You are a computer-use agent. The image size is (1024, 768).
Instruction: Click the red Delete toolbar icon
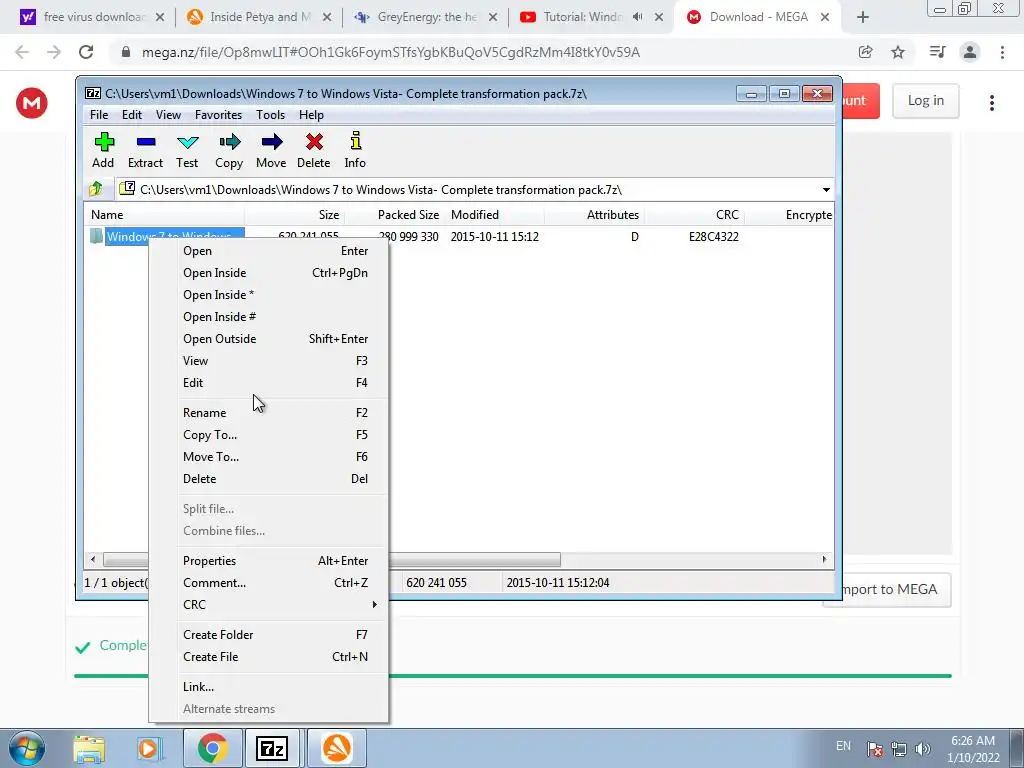[314, 142]
